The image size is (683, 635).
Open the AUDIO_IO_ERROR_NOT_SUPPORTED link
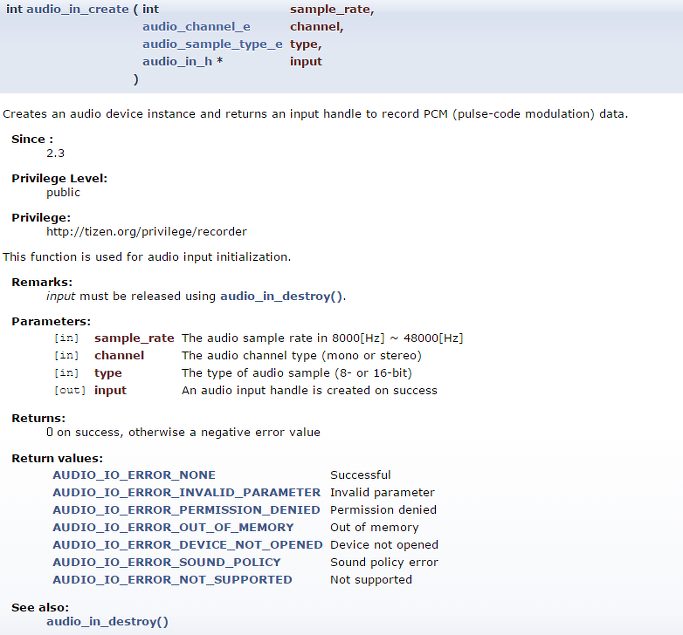tap(172, 580)
